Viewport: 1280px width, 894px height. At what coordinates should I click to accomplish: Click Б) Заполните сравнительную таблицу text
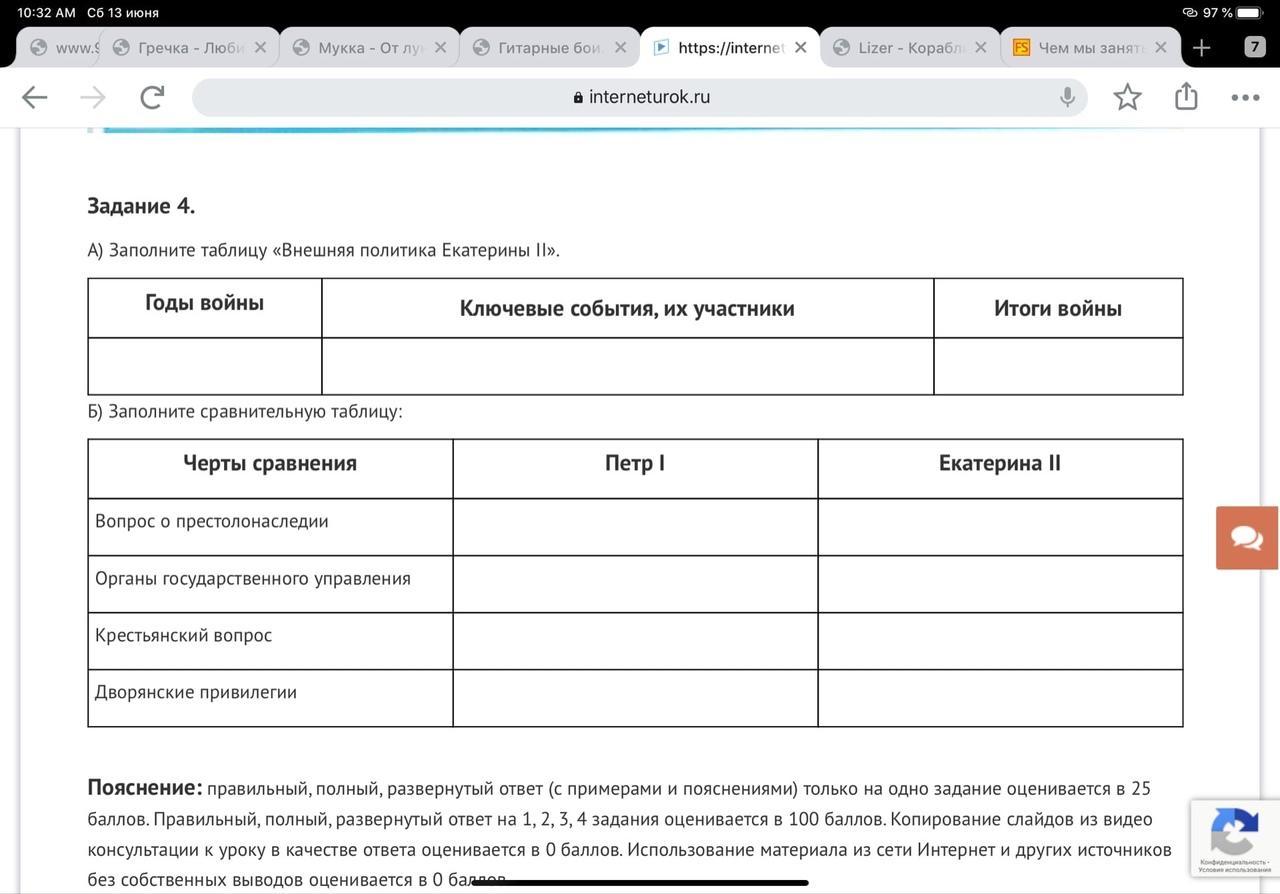pos(245,412)
